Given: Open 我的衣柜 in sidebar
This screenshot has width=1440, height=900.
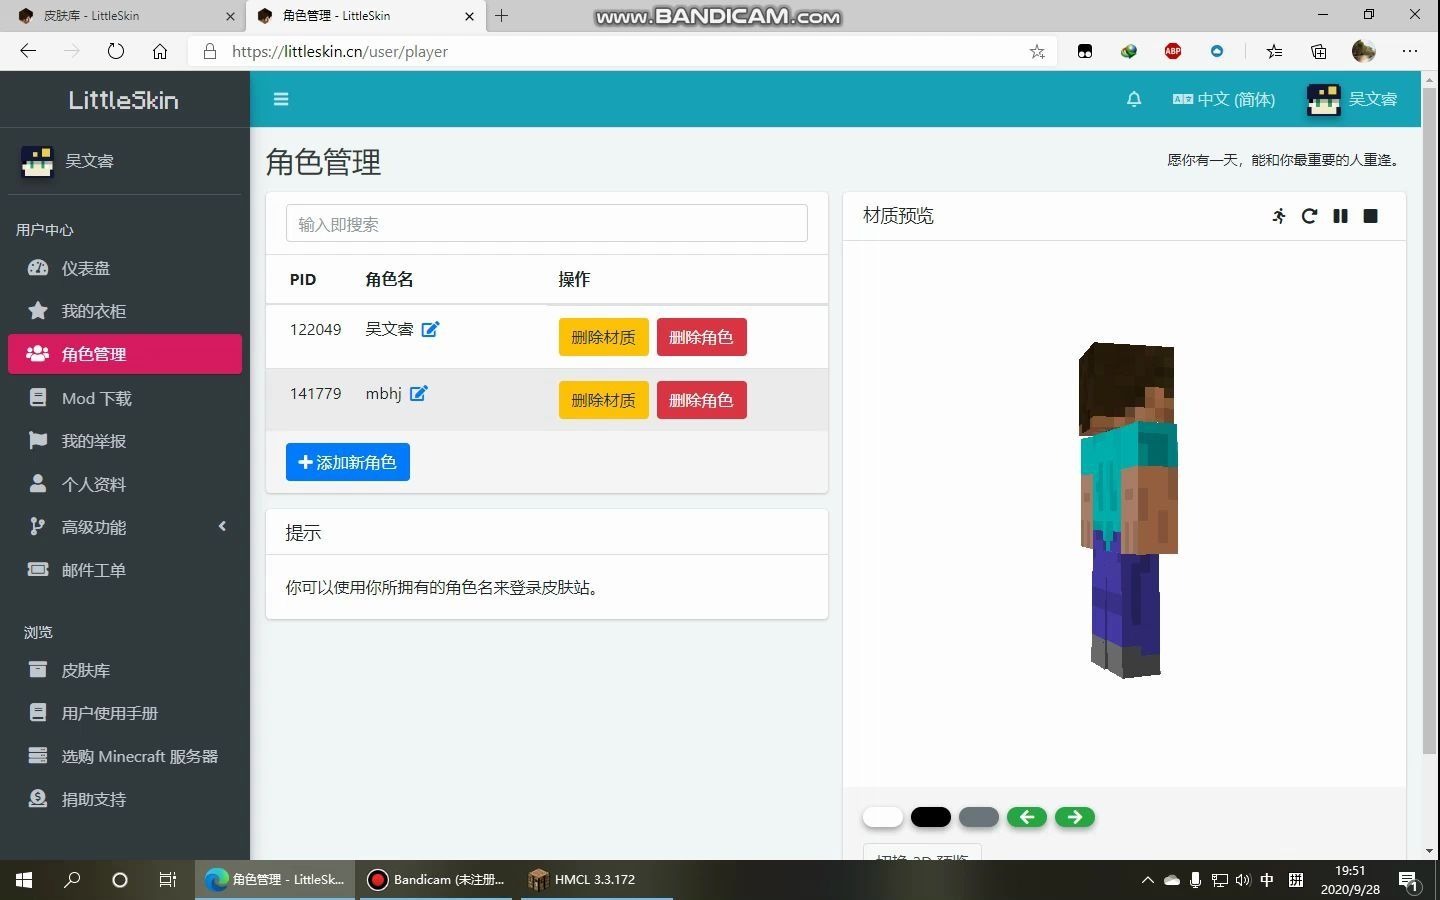Looking at the screenshot, I should (125, 311).
